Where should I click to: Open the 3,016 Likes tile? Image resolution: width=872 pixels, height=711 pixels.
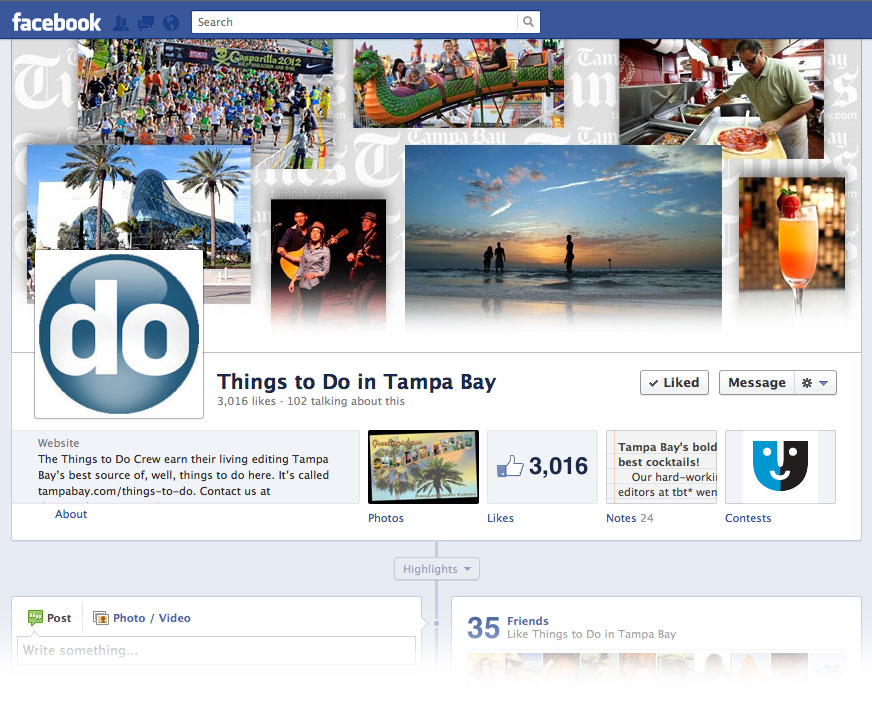[x=542, y=467]
